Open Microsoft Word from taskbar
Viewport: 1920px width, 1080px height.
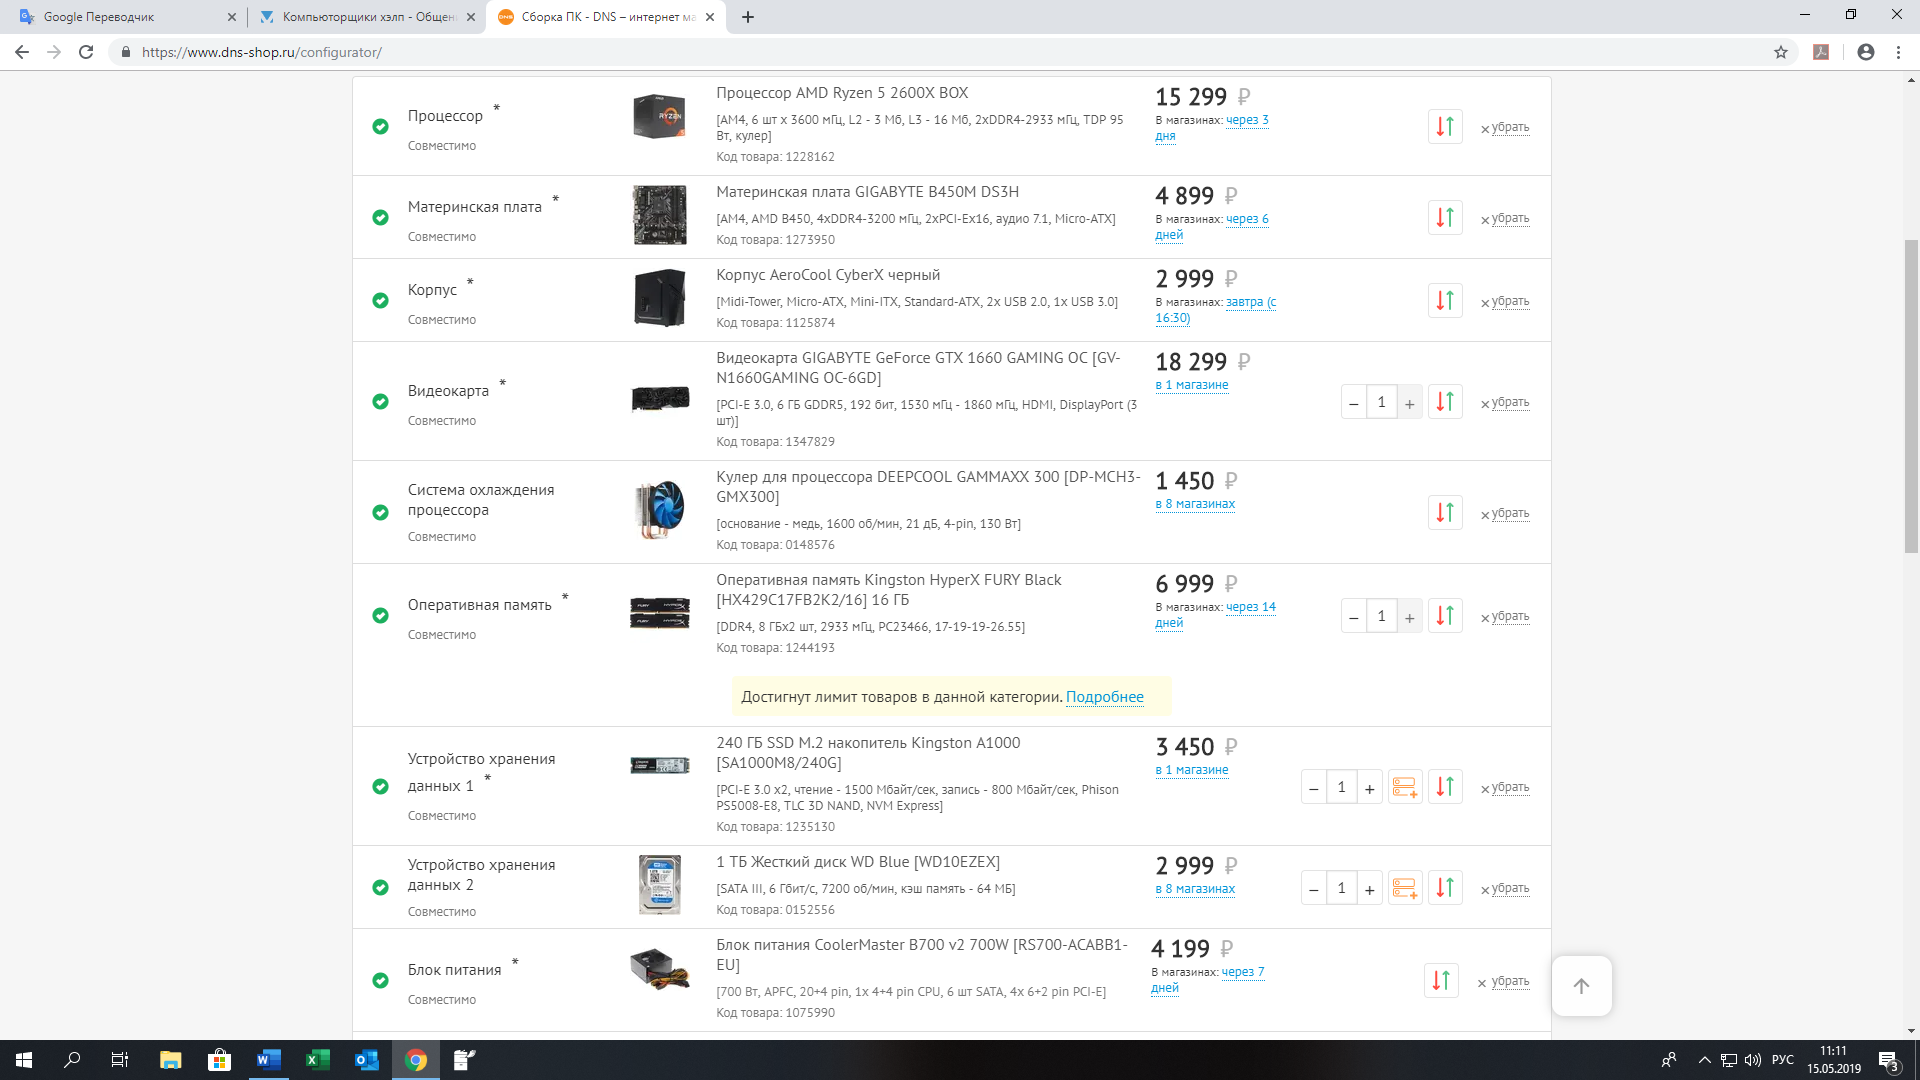268,1060
